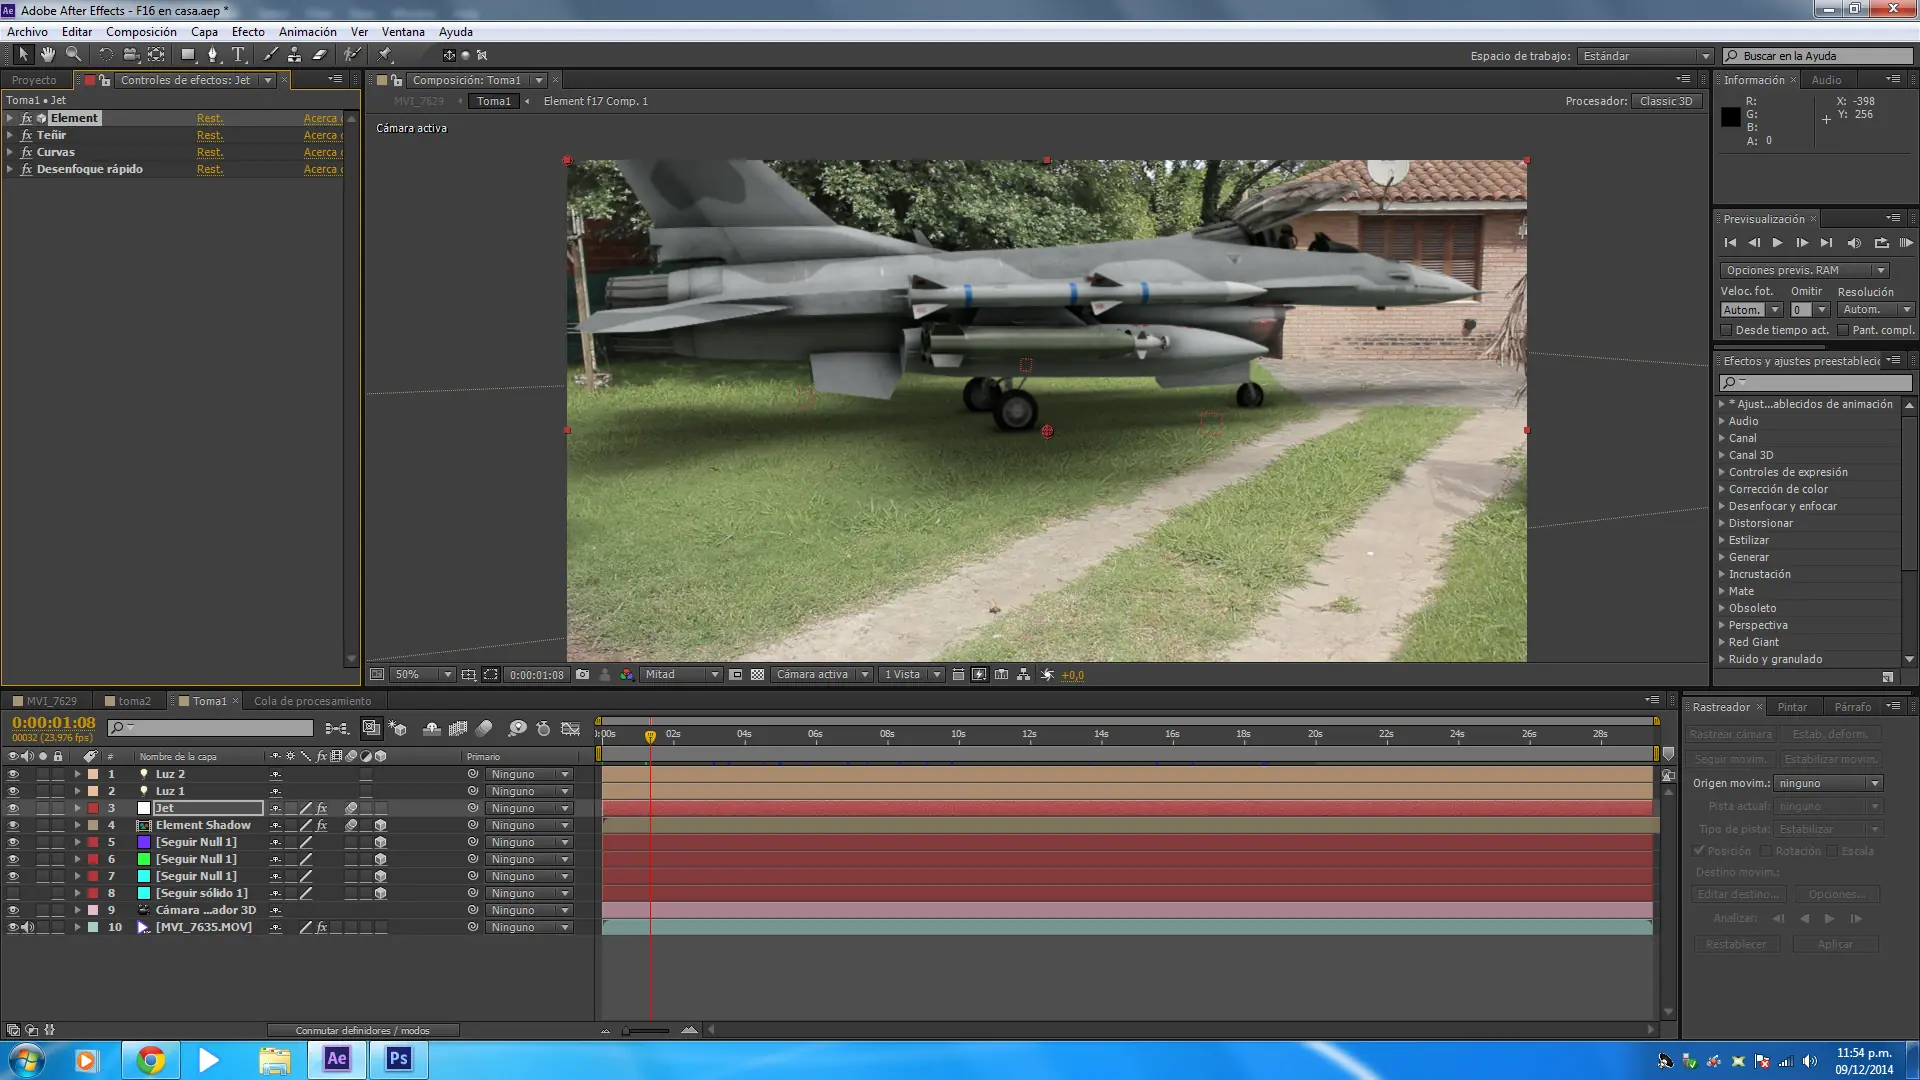This screenshot has width=1920, height=1080.
Task: Expand Desenfoque rápido effect properties
Action: pyautogui.click(x=10, y=169)
